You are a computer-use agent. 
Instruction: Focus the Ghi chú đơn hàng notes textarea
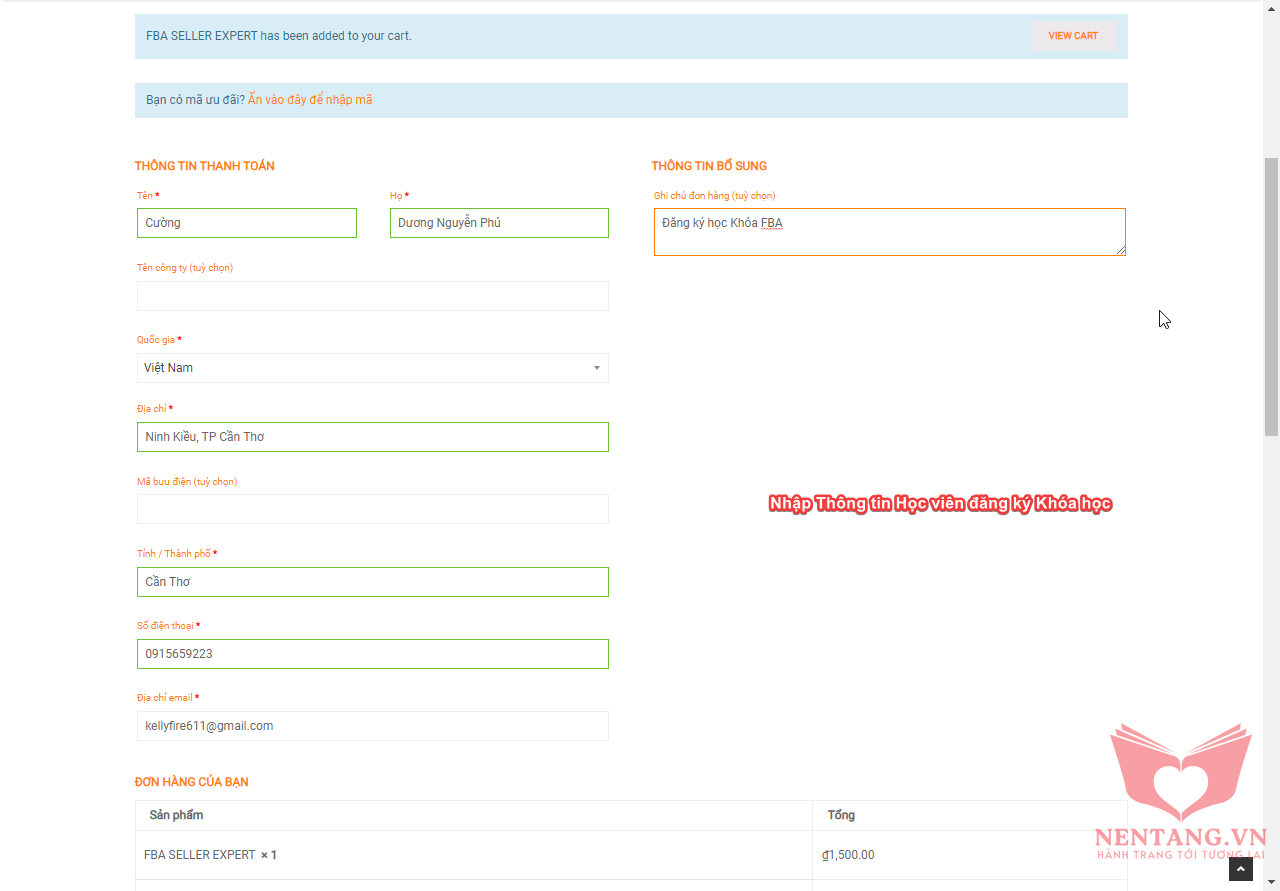[888, 232]
